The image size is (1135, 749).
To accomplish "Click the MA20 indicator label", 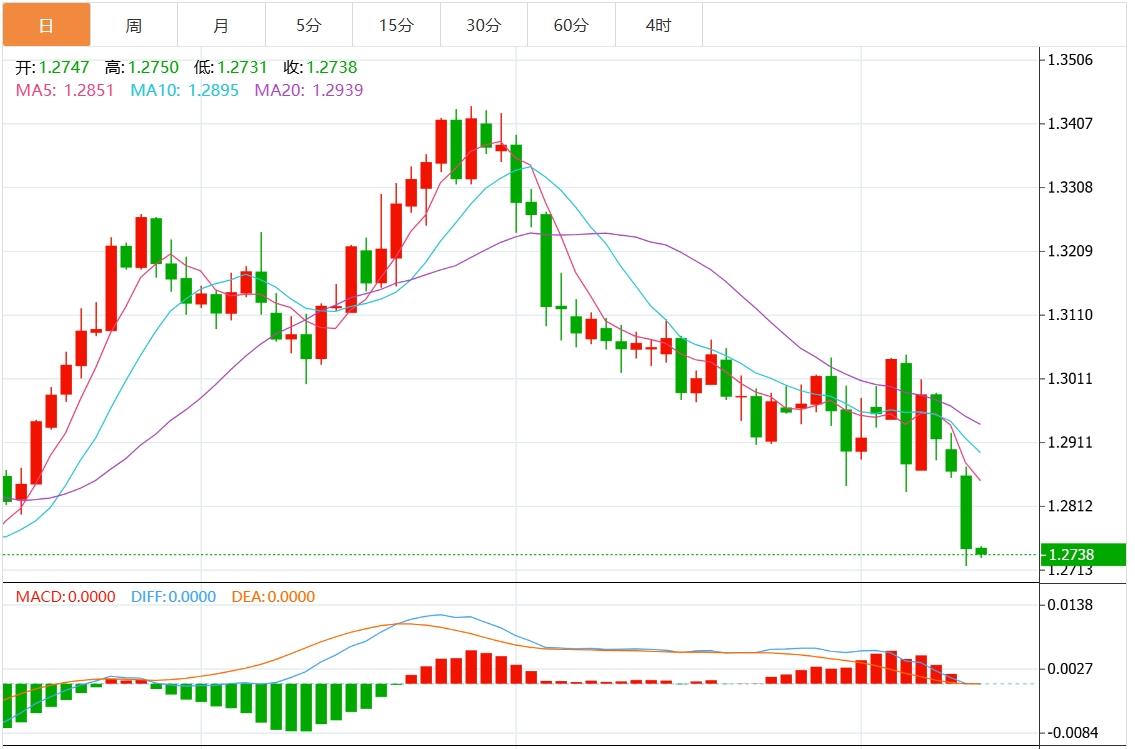I will 308,90.
